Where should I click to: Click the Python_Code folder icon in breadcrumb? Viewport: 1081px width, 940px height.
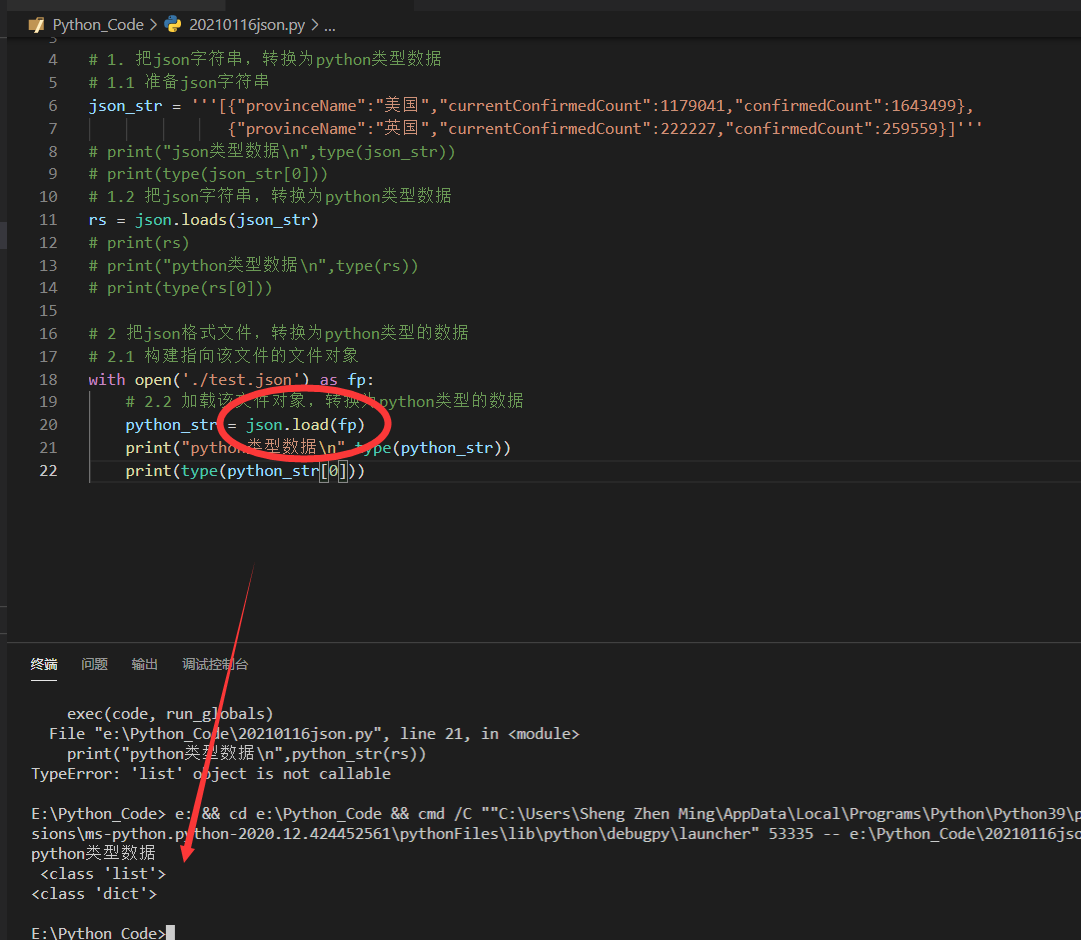36,26
